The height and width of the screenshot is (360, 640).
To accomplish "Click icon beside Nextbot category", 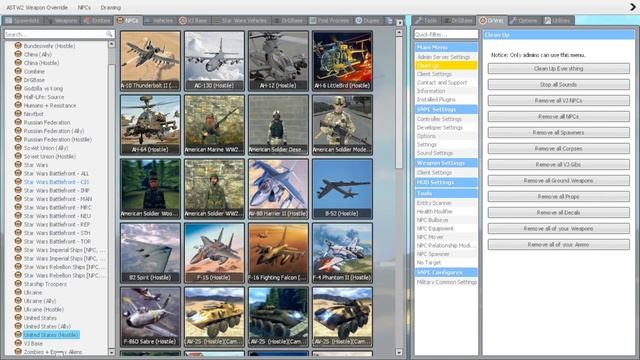I will point(18,113).
